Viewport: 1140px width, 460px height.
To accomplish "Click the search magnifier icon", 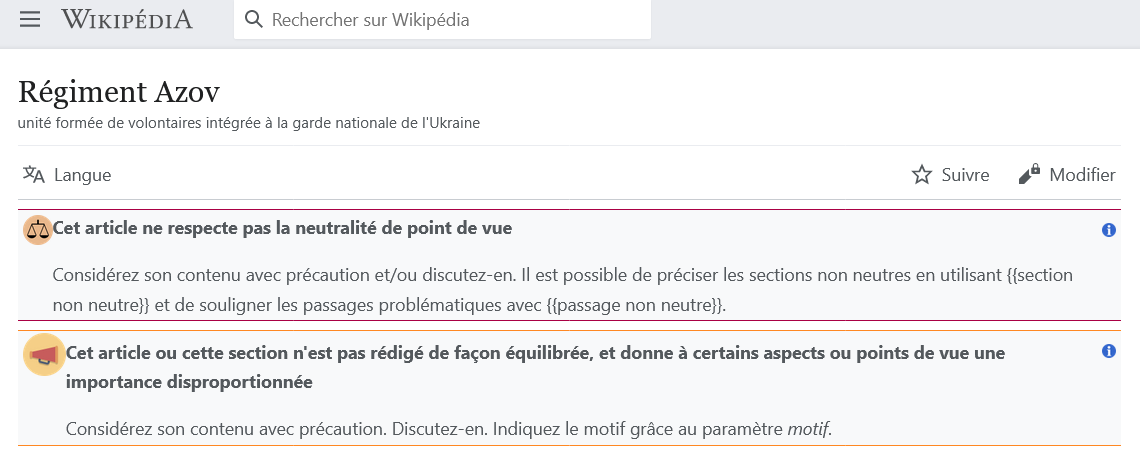I will (x=254, y=20).
